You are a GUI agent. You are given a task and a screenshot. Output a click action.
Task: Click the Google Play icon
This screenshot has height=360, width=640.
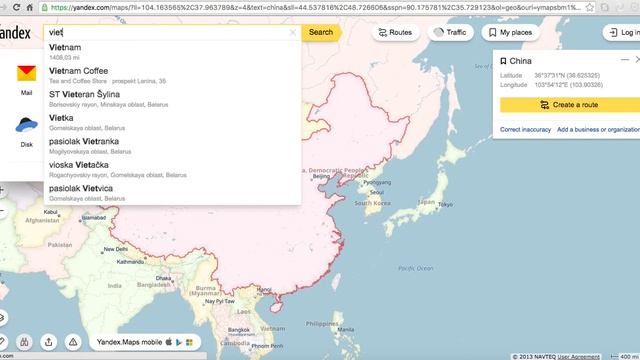pyautogui.click(x=179, y=342)
